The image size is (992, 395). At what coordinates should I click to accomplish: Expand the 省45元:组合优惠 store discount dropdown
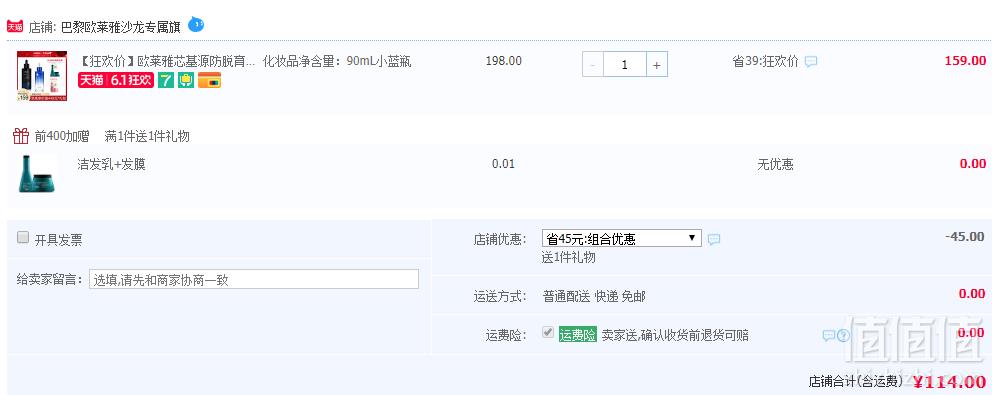pyautogui.click(x=622, y=239)
